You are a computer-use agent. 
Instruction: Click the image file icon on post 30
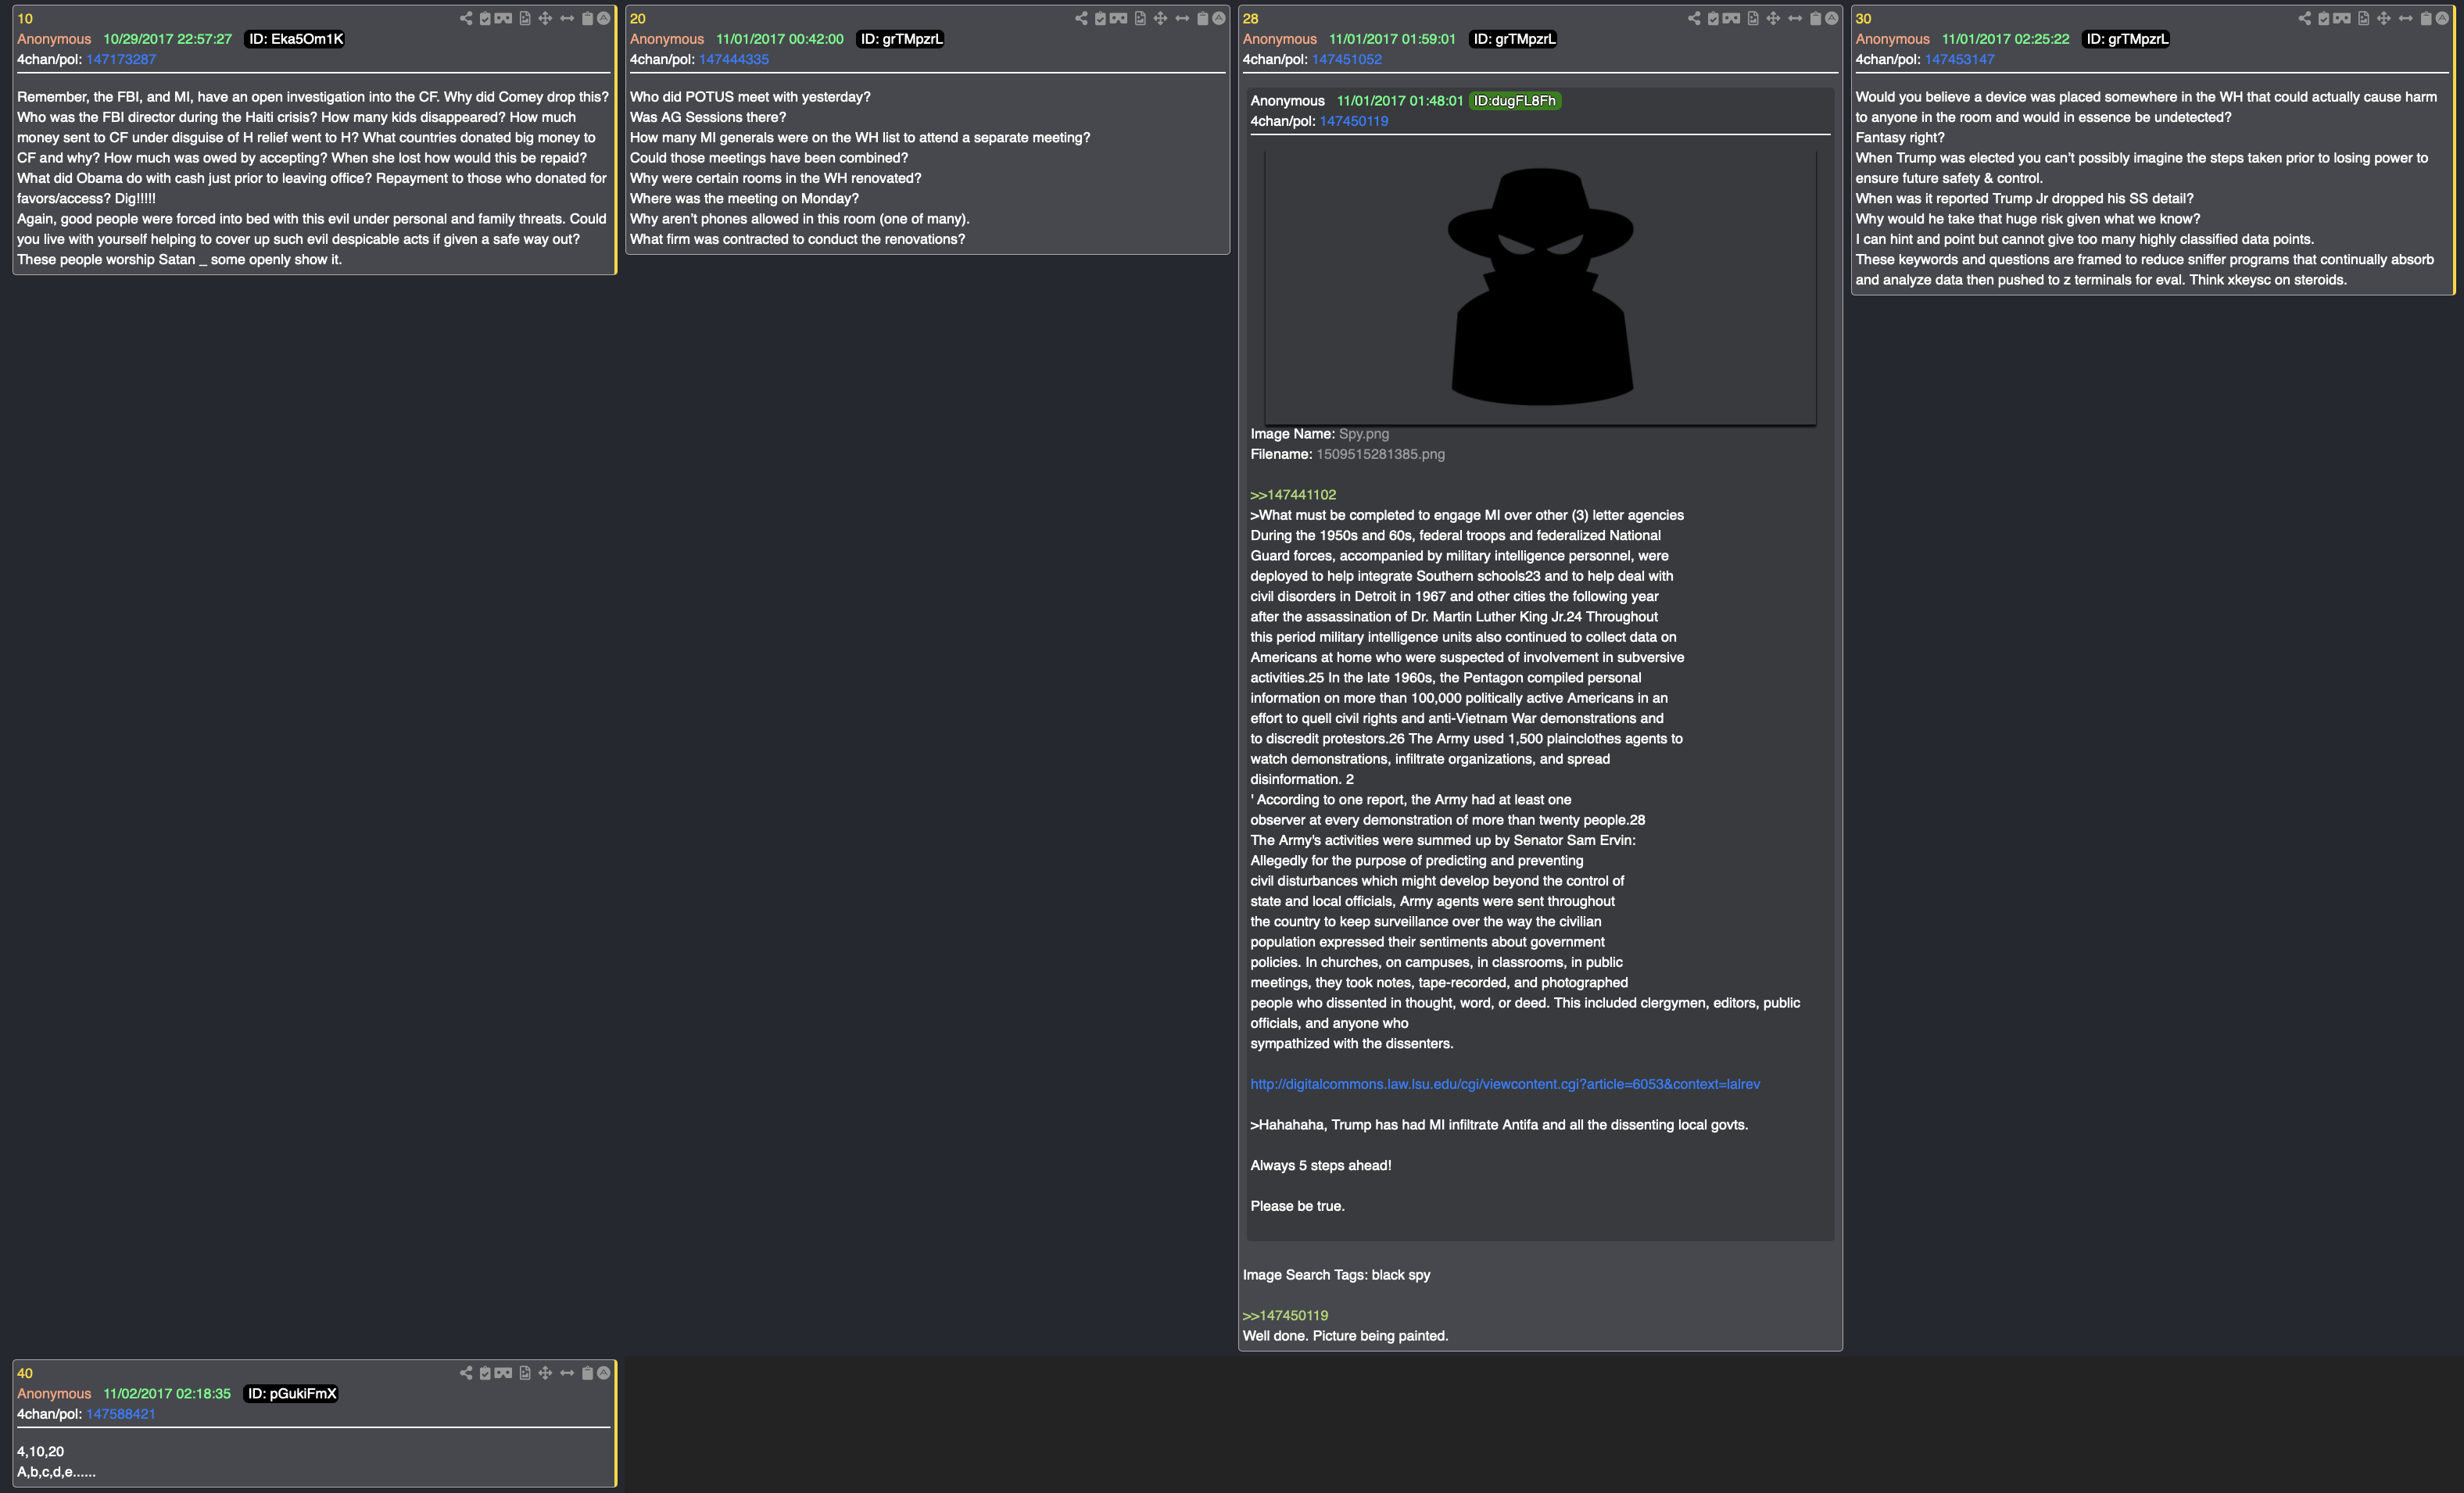coord(2364,18)
